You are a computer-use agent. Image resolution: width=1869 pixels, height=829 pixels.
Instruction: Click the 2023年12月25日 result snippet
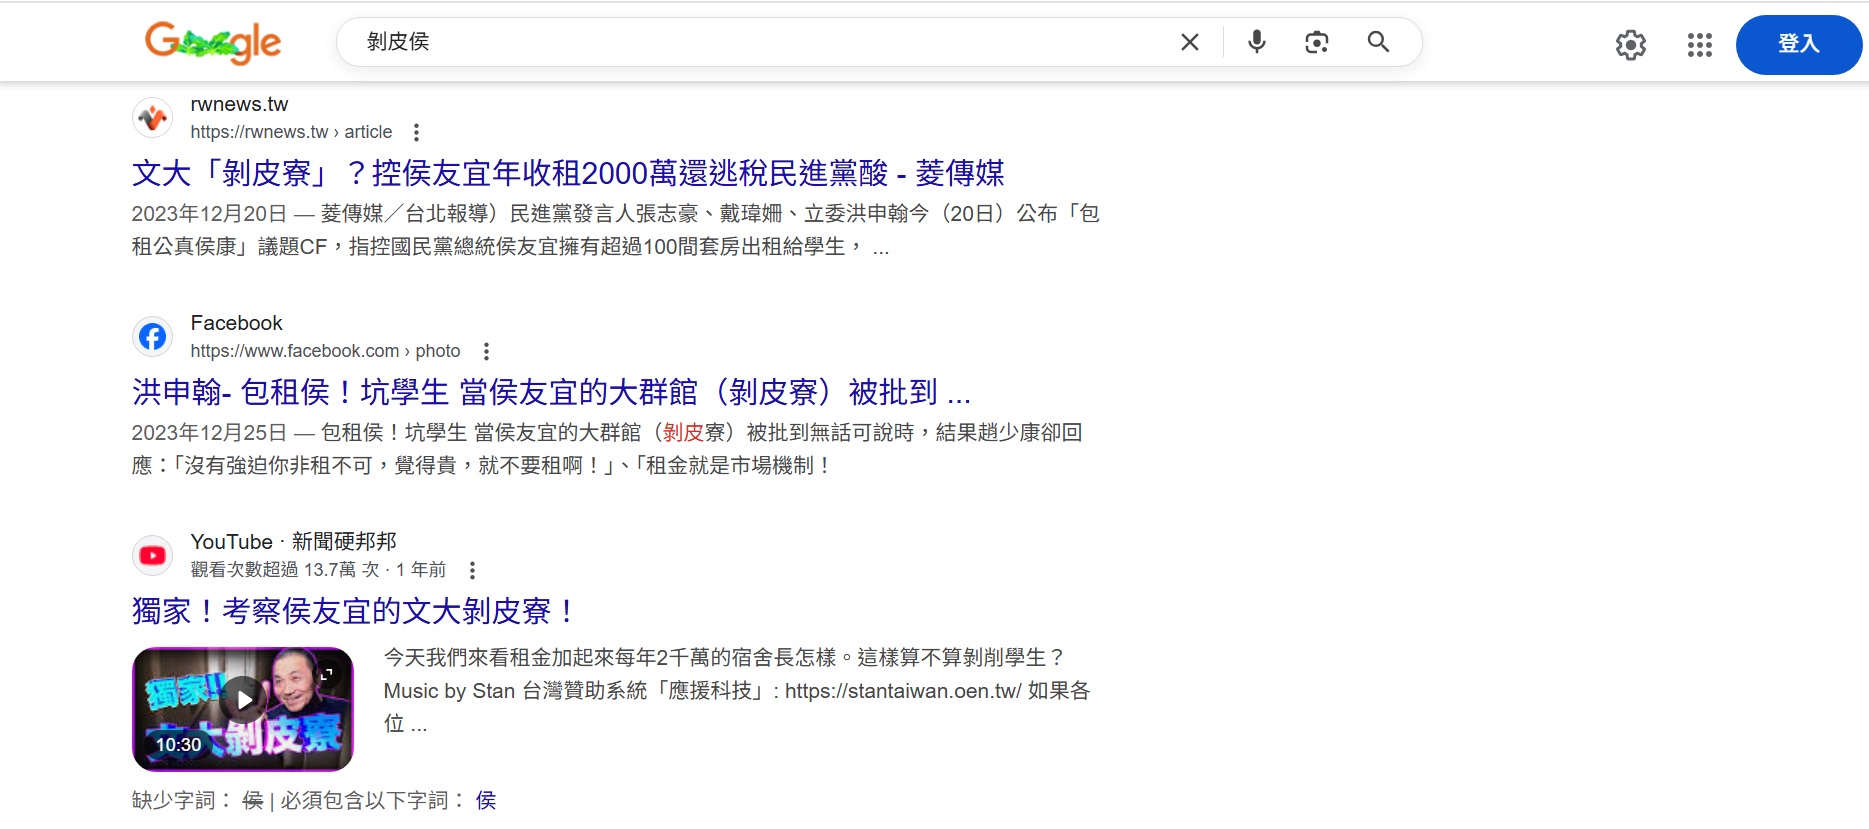[x=607, y=449]
